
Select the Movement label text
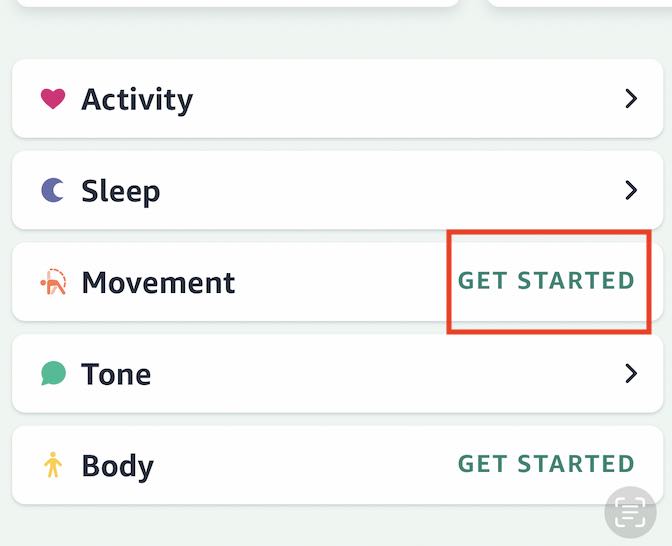point(158,282)
